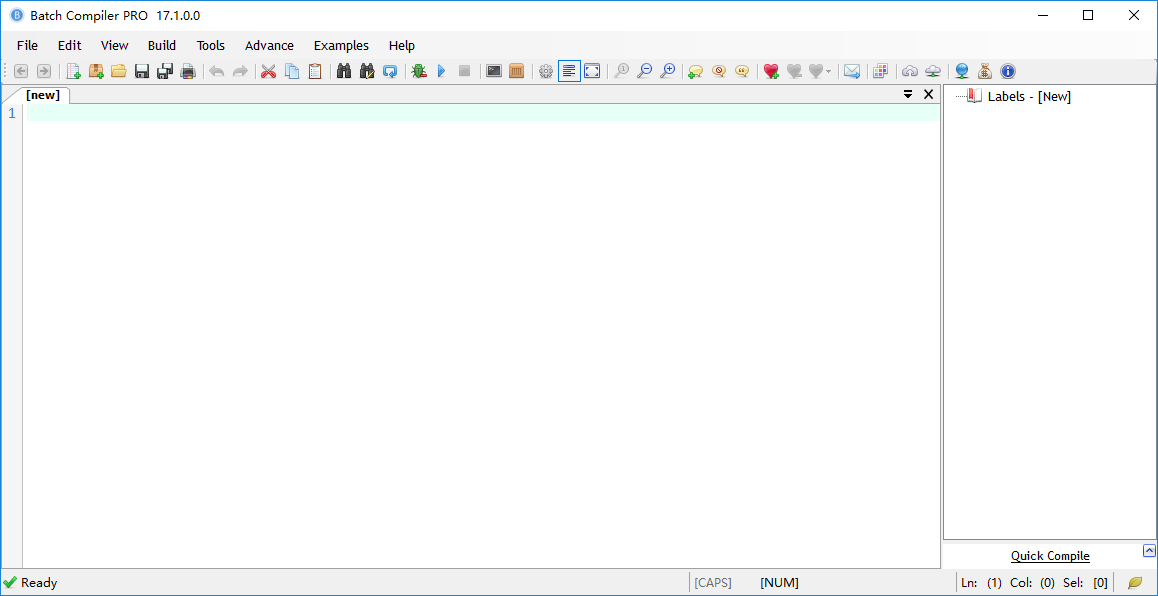The width and height of the screenshot is (1158, 596).
Task: Zoom out with the minus magnifier
Action: point(644,72)
